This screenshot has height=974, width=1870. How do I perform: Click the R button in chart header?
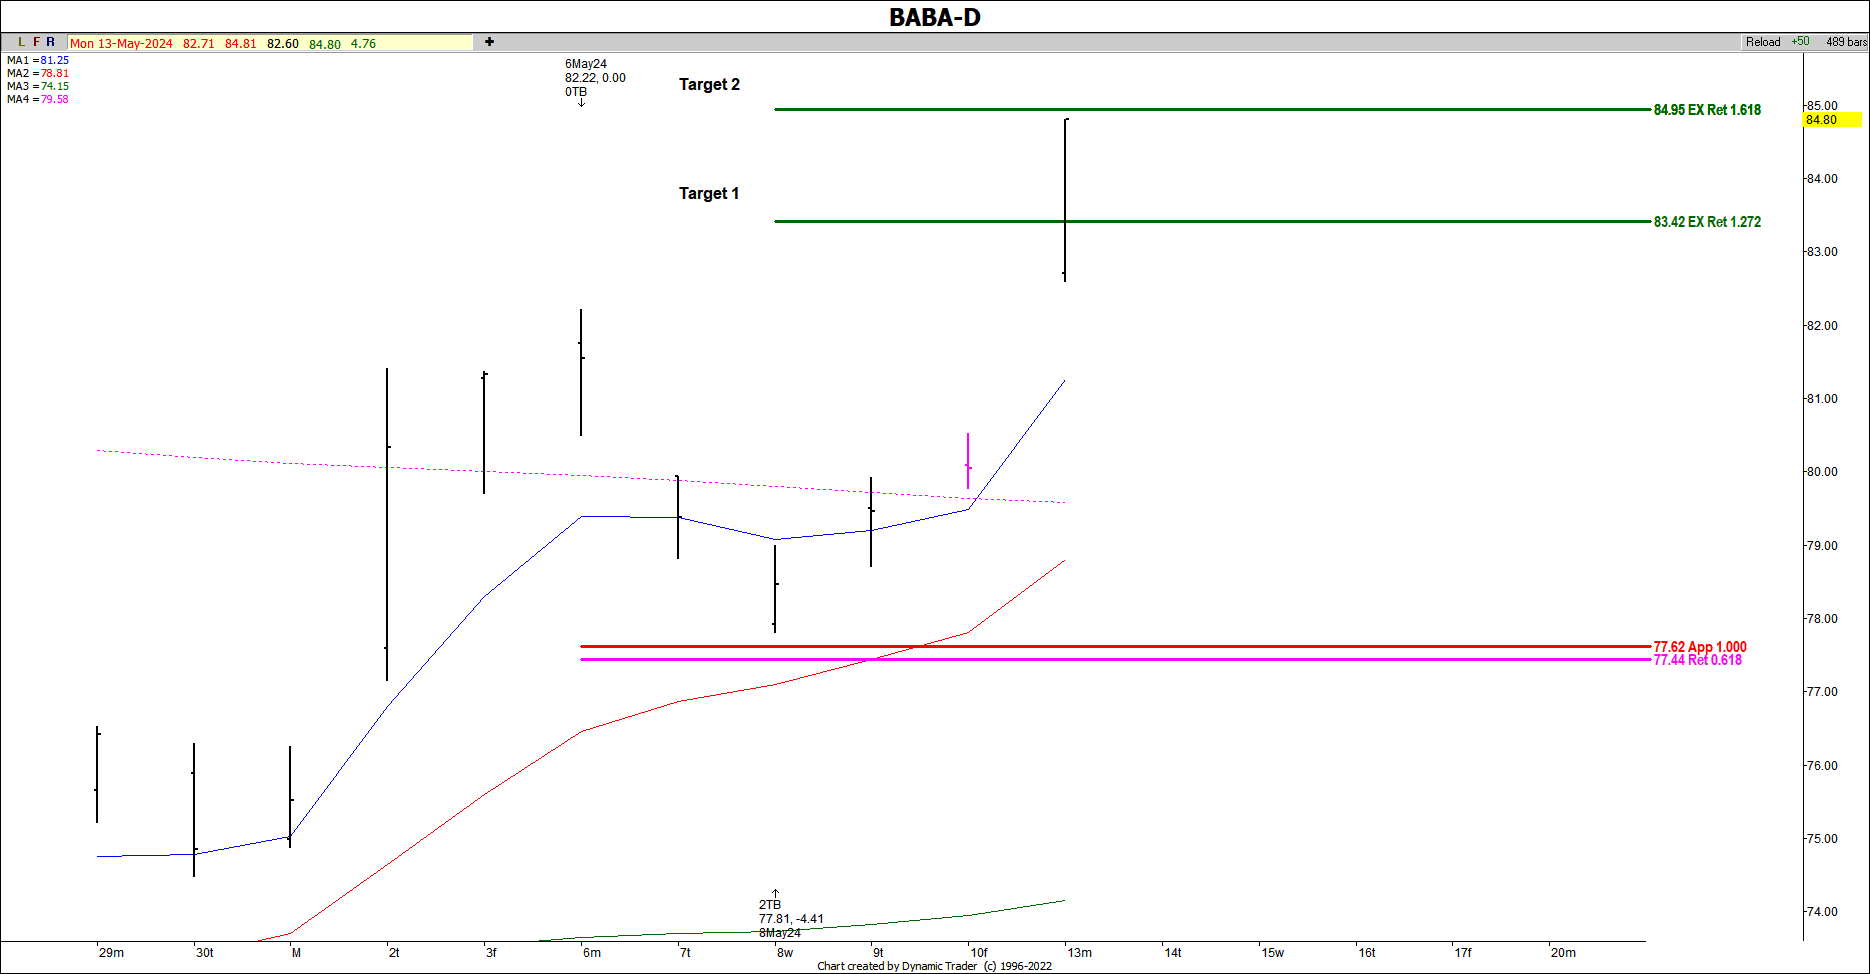(50, 42)
